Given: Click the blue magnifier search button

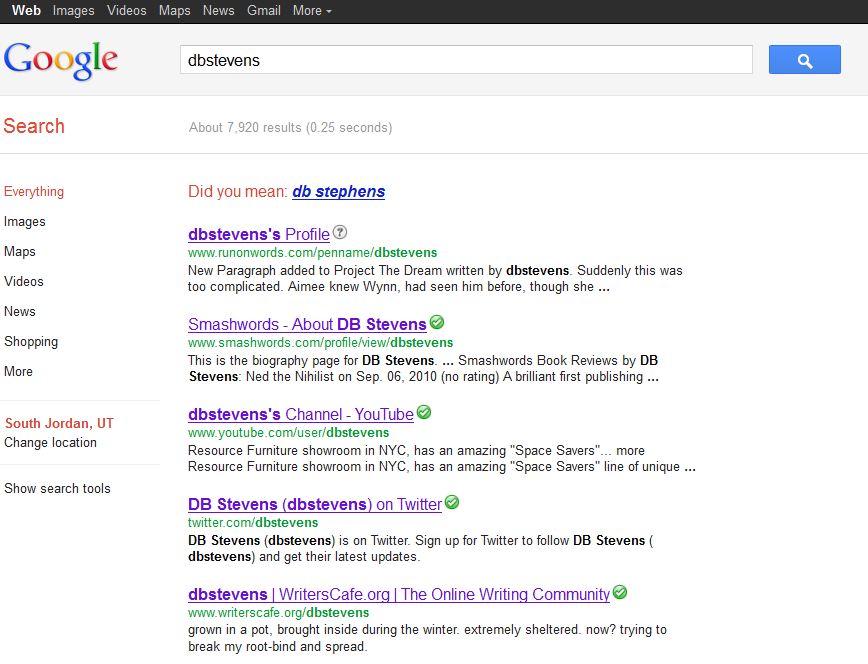Looking at the screenshot, I should click(x=804, y=60).
